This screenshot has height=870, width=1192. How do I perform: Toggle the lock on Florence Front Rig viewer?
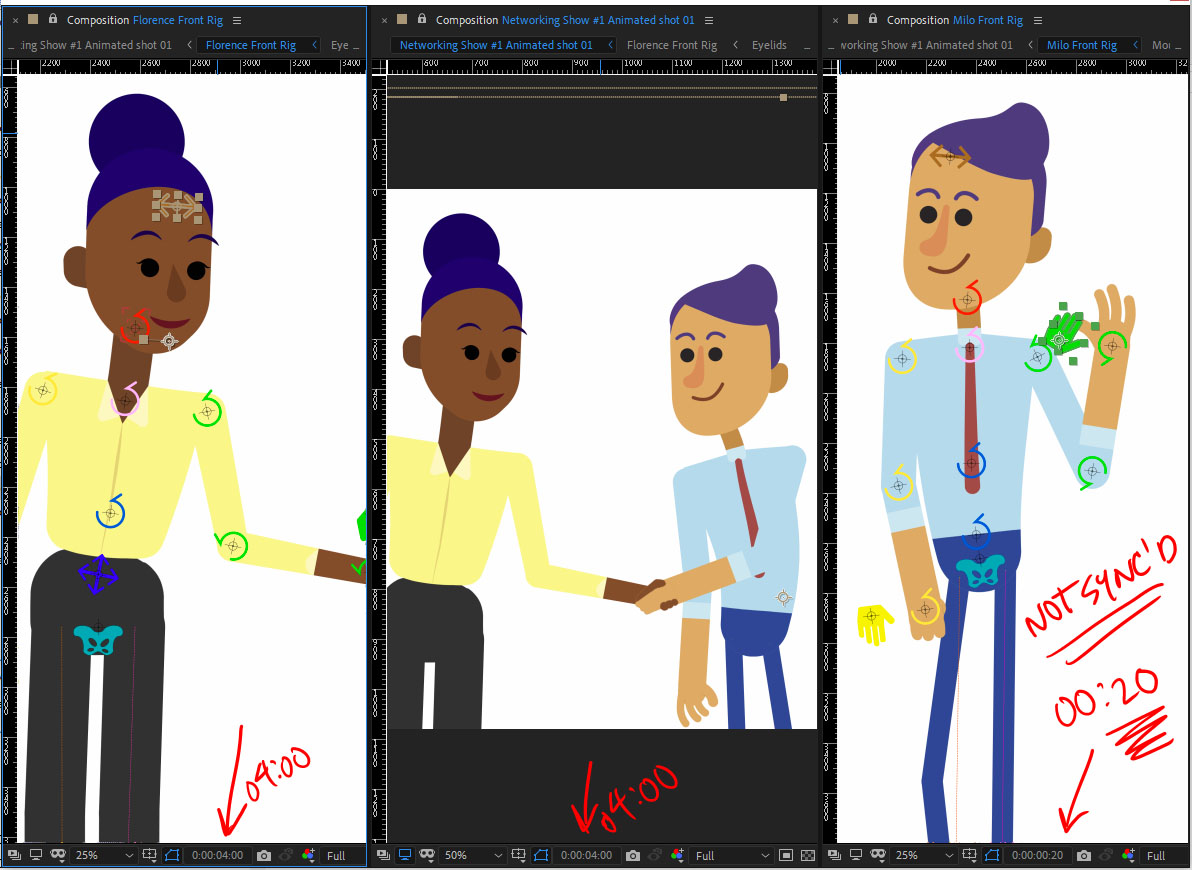tap(52, 19)
